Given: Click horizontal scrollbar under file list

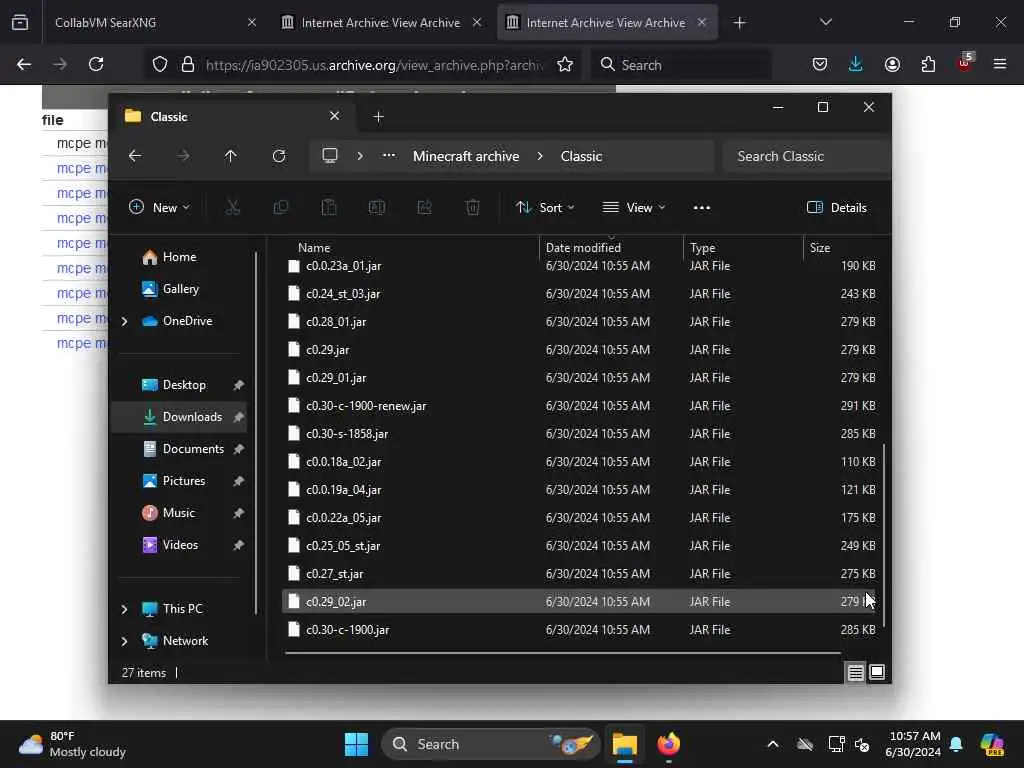Looking at the screenshot, I should pos(563,652).
